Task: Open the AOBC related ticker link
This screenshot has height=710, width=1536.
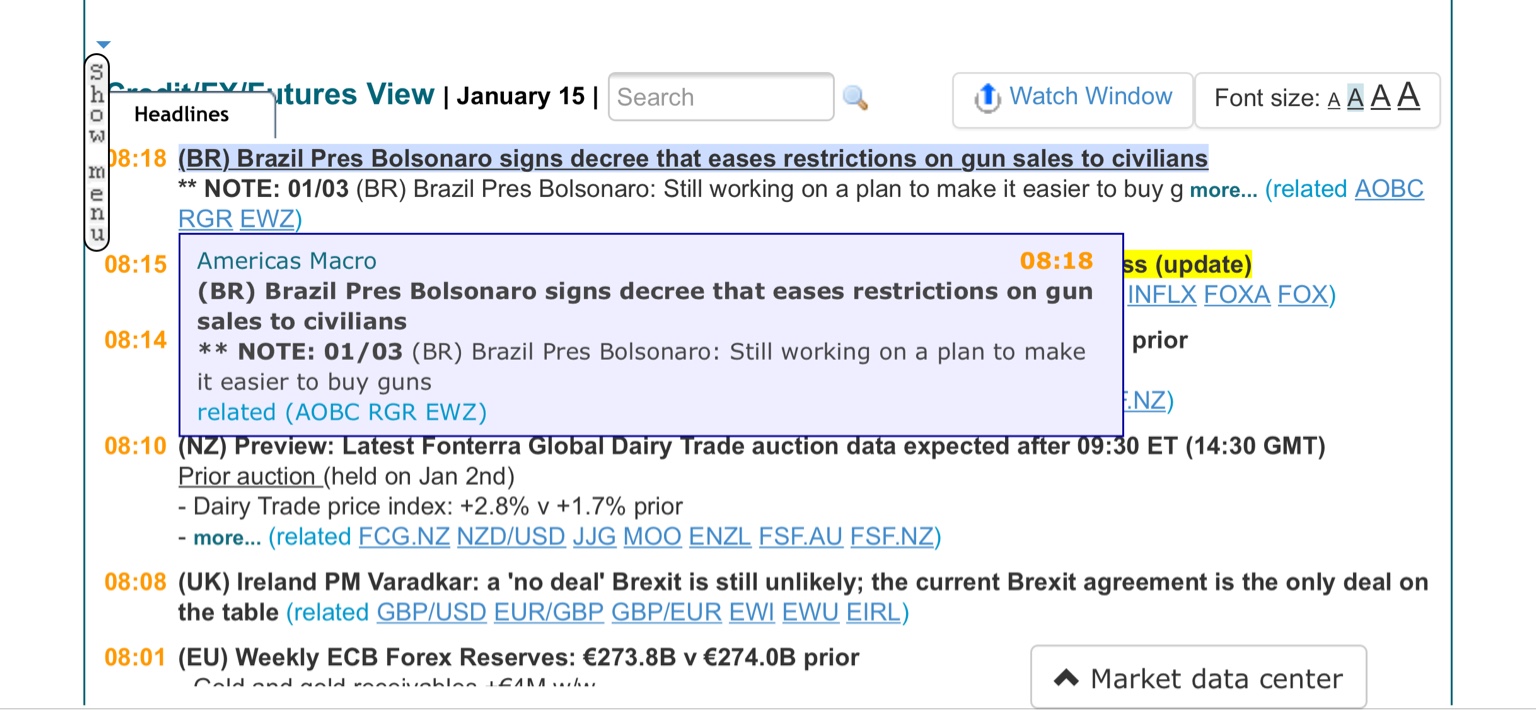Action: (x=1389, y=189)
